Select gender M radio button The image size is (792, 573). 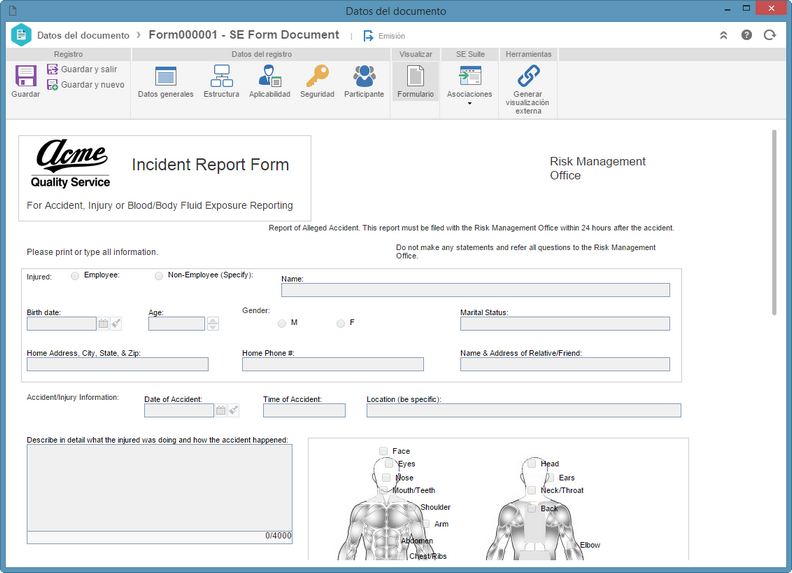click(282, 323)
